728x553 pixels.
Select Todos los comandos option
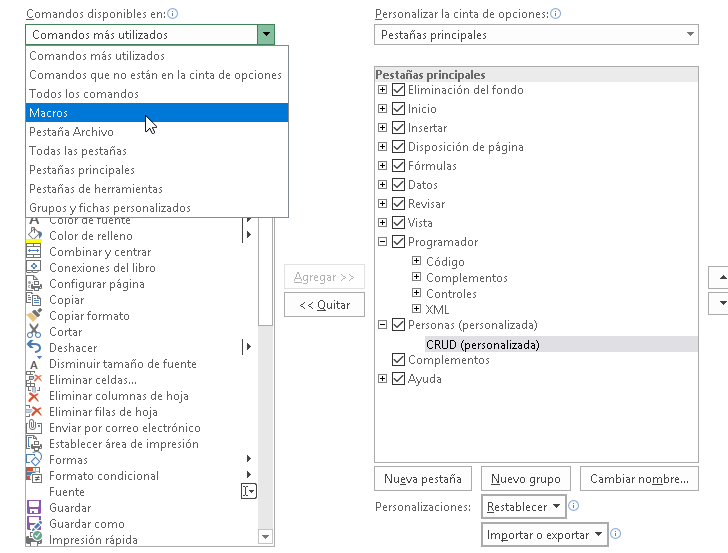[157, 94]
